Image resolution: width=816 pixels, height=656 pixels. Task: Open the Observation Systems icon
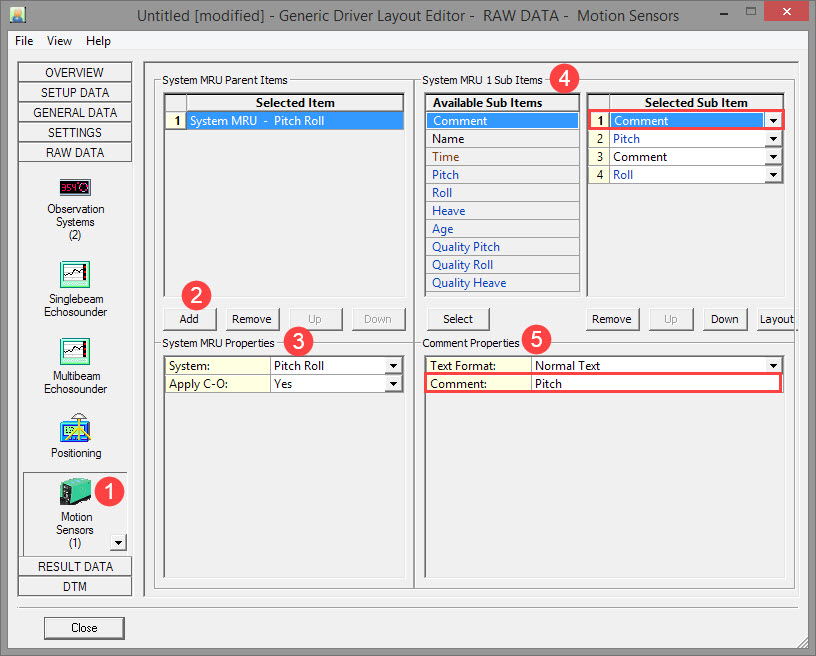[75, 188]
